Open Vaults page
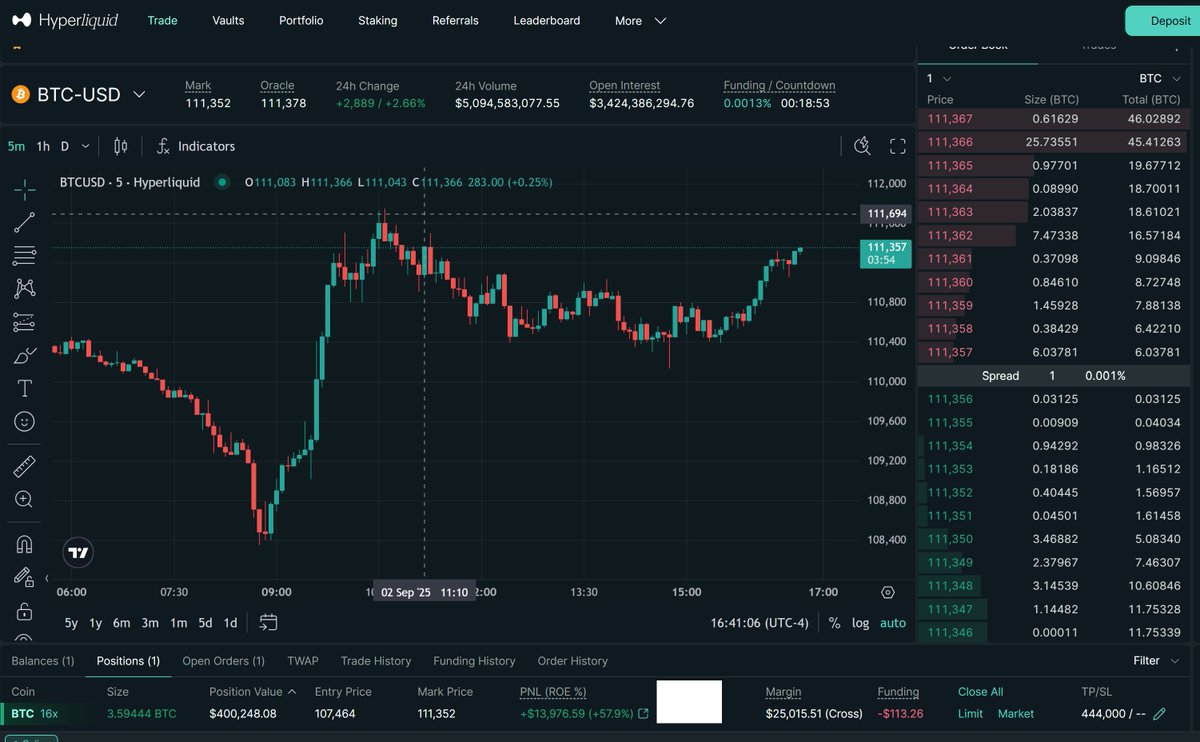 click(x=228, y=20)
